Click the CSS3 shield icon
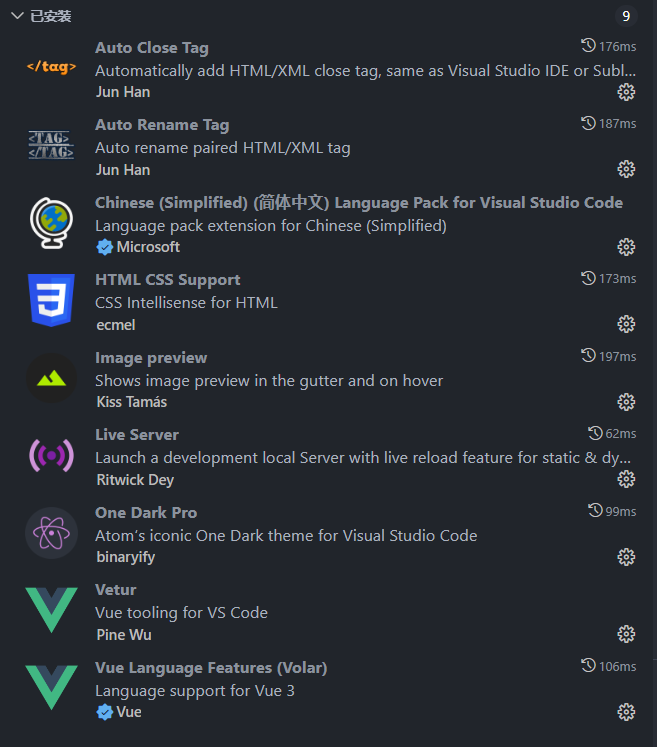Viewport: 657px width, 747px height. 51,300
